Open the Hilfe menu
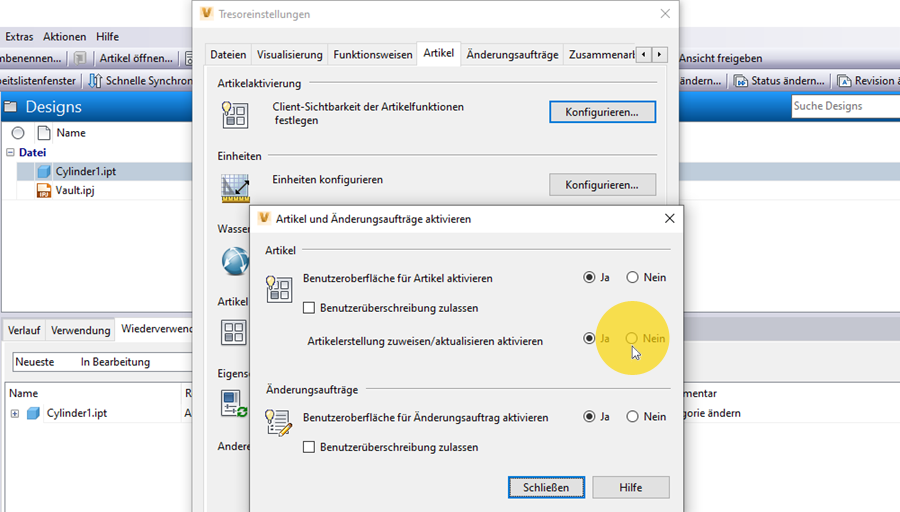Screen dimensions: 900x512 pos(107,37)
